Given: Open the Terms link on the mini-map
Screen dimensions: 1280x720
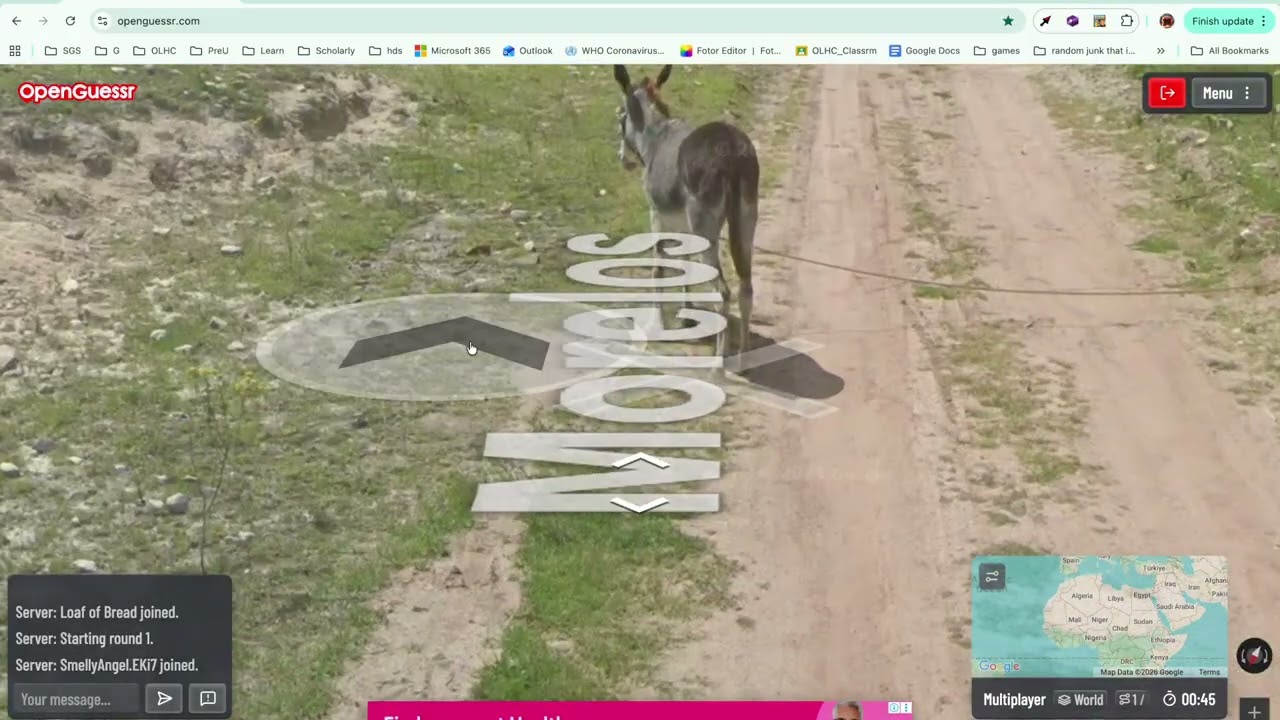Looking at the screenshot, I should point(1209,672).
